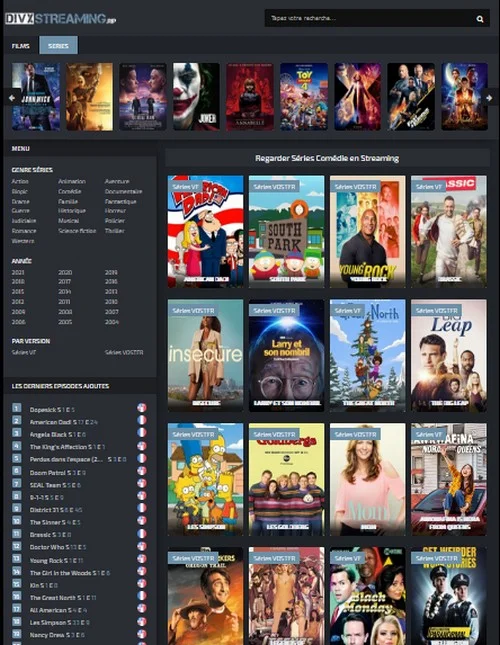Image resolution: width=500 pixels, height=645 pixels.
Task: Click the search magnifier icon
Action: 480,19
